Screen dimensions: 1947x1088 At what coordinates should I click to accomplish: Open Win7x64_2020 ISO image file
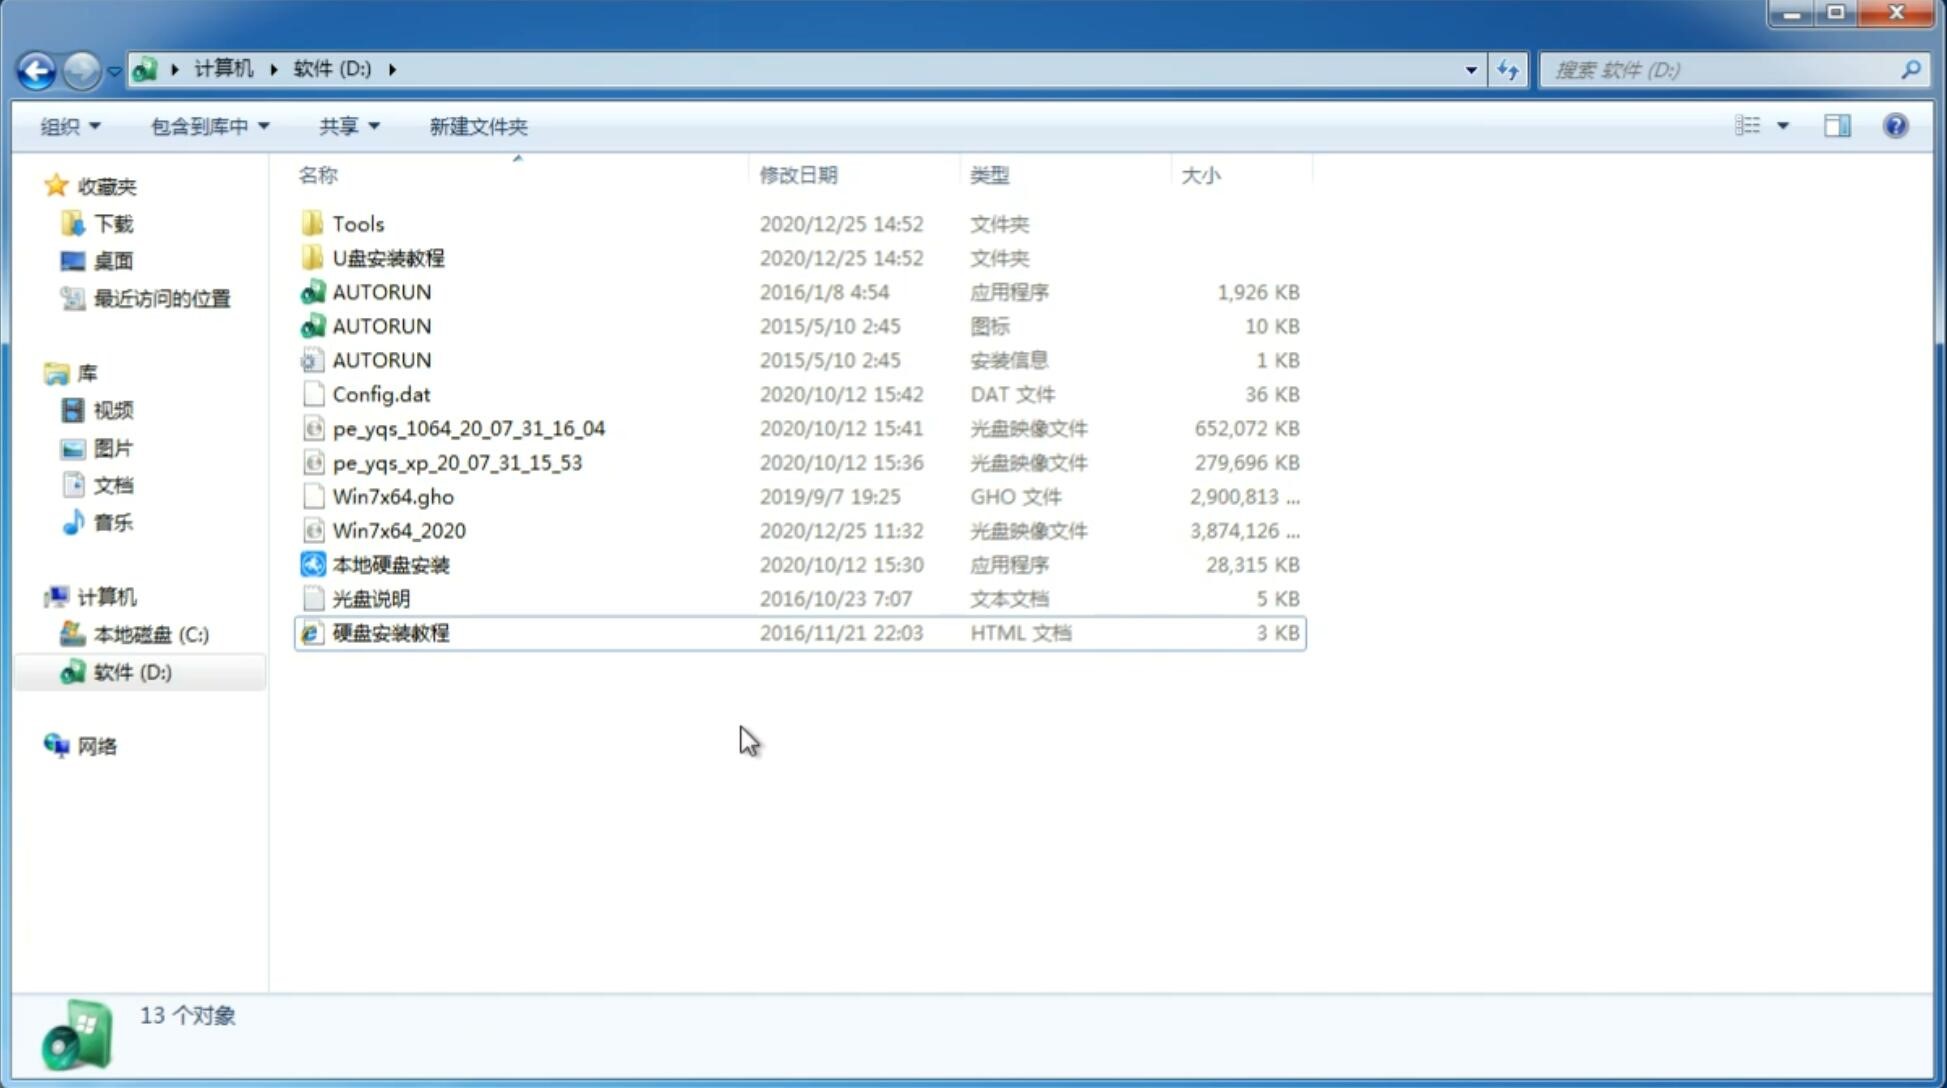(x=398, y=531)
